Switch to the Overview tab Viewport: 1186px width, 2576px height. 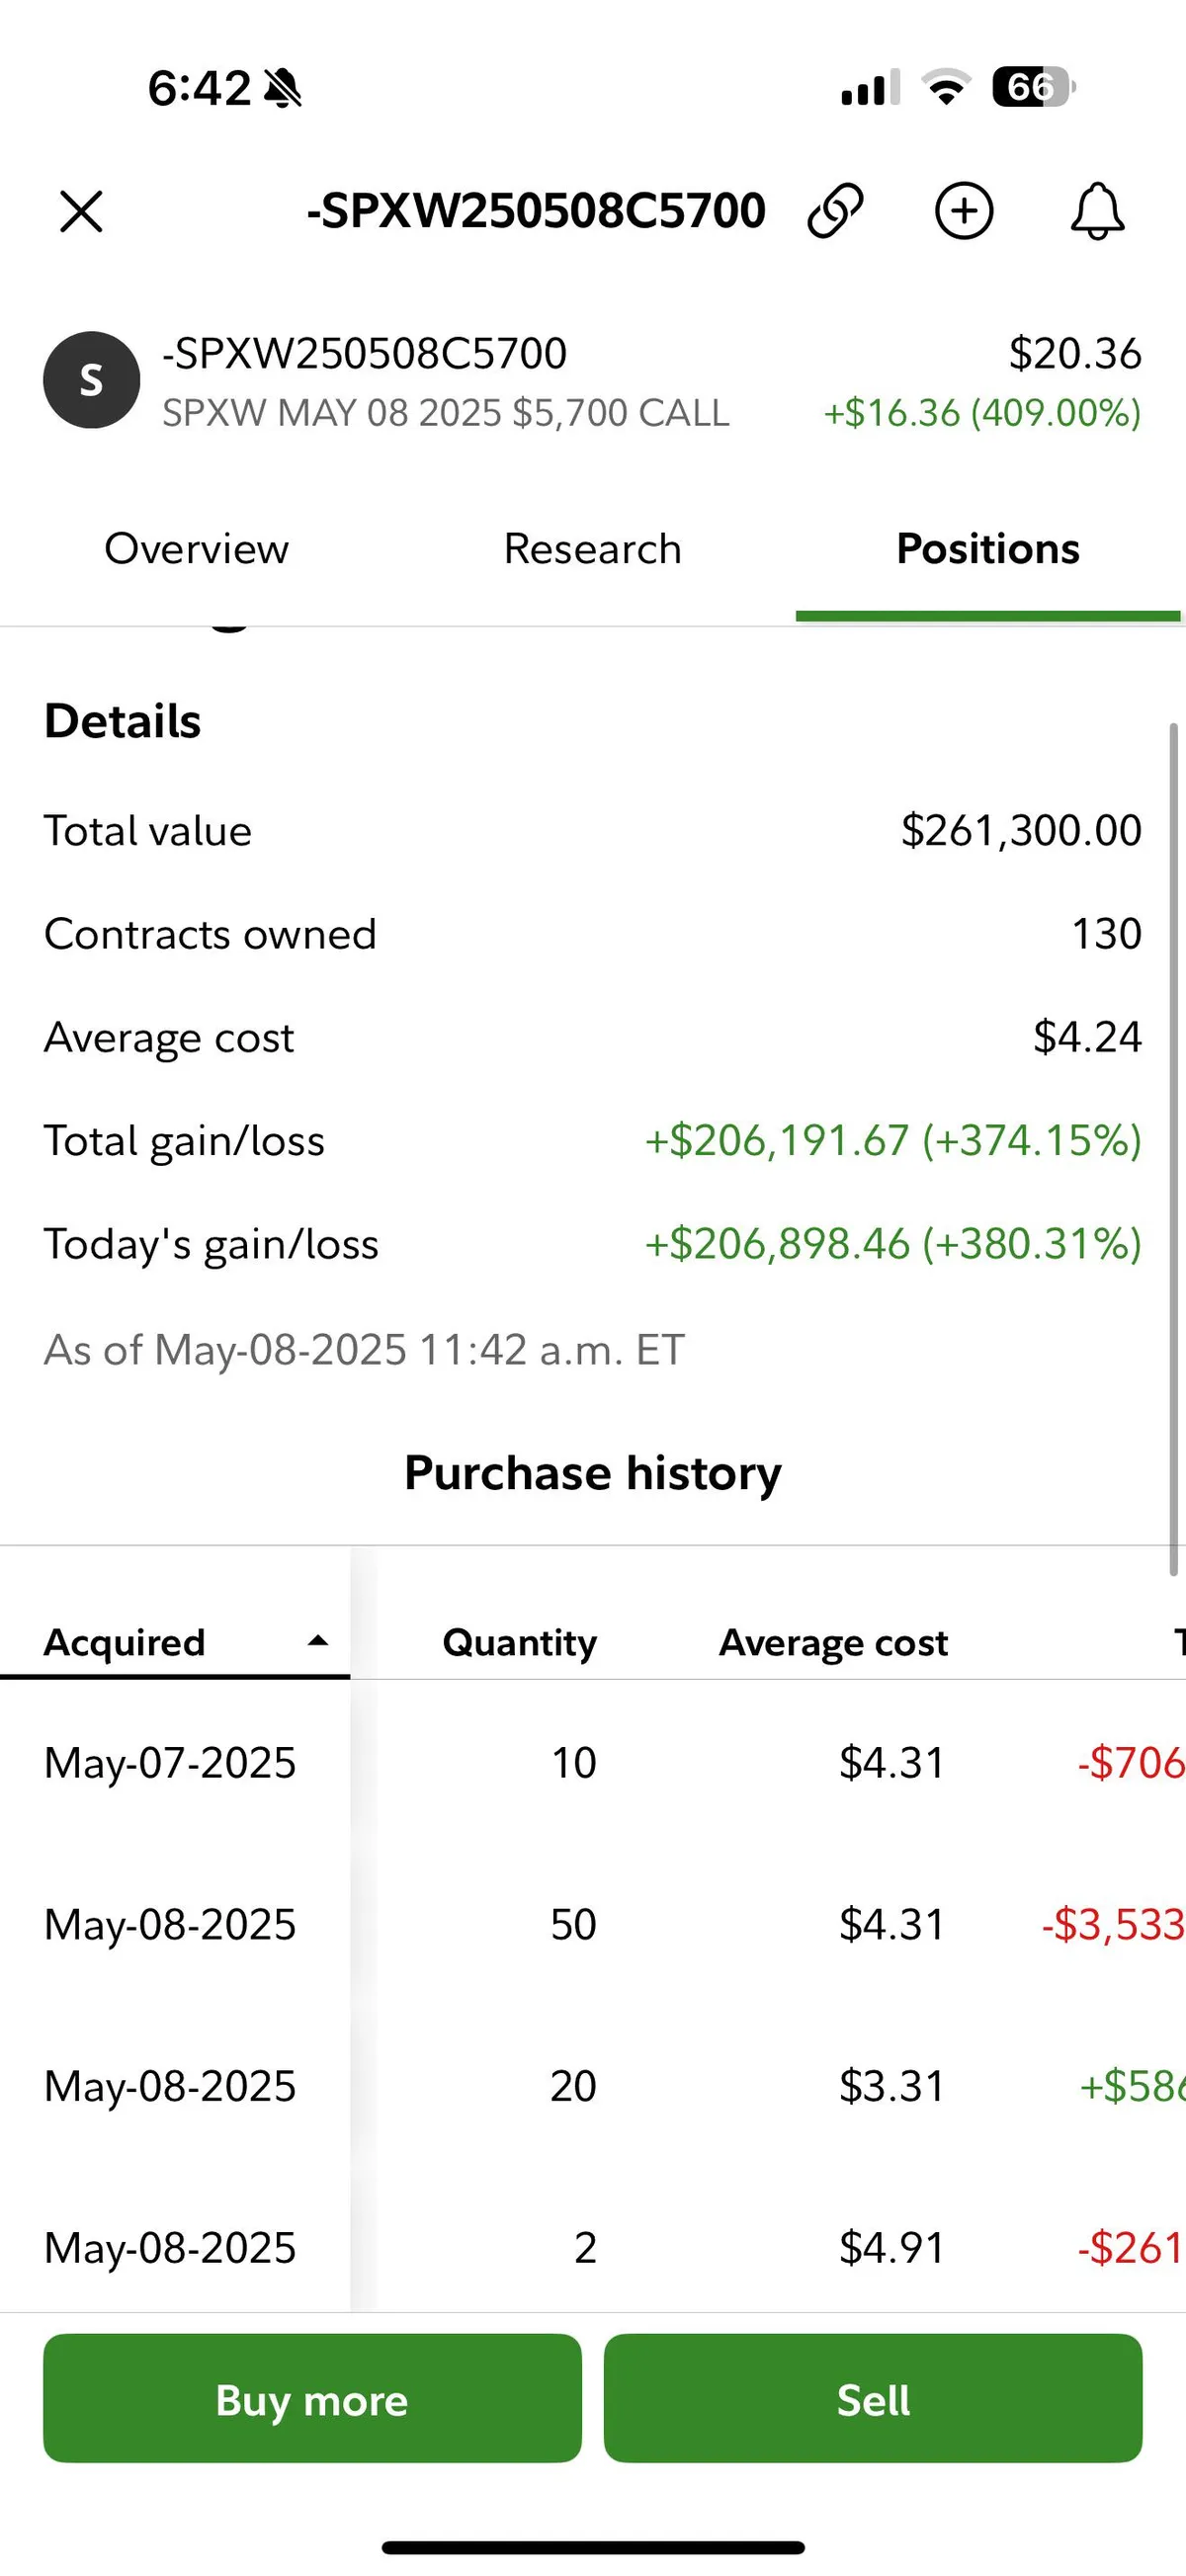196,549
